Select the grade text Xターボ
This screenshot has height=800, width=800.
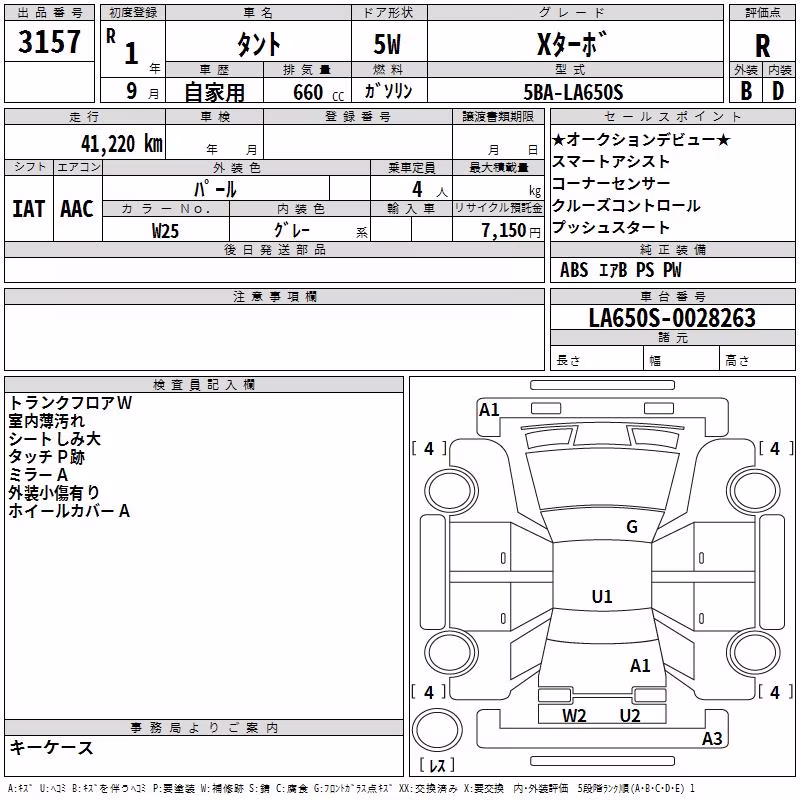coord(572,43)
